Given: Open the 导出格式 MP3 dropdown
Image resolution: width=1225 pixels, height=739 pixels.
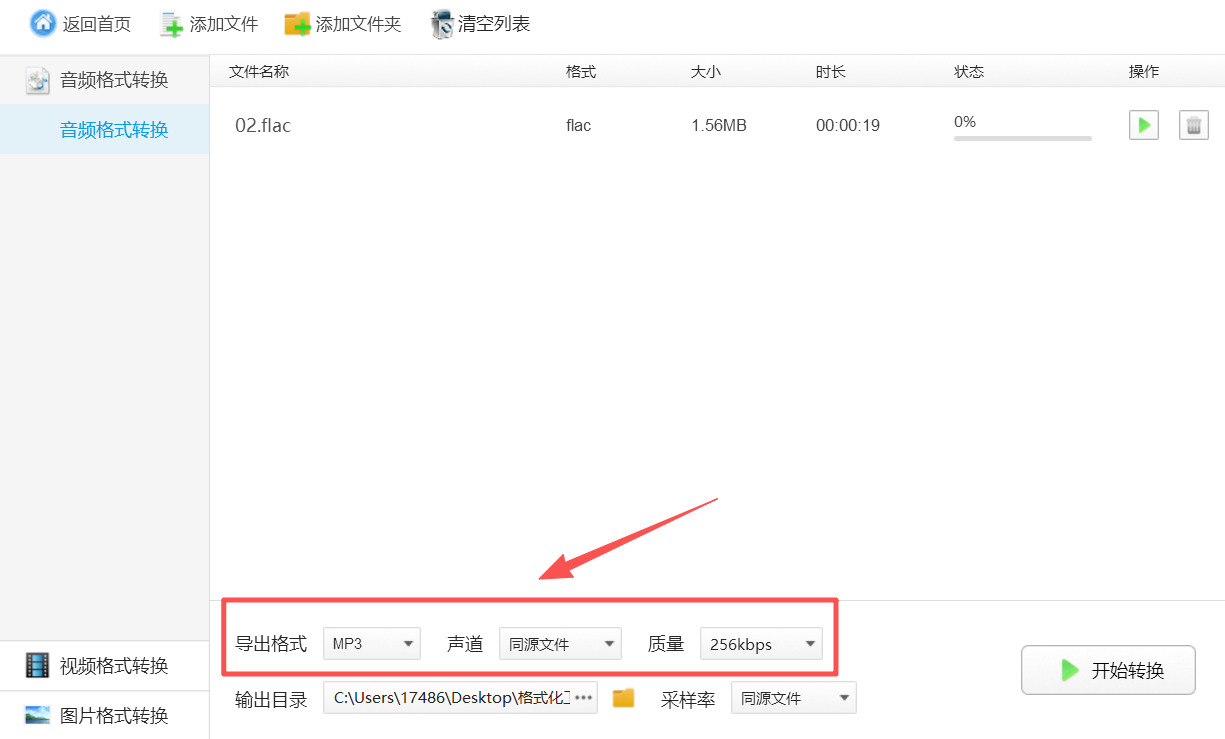Looking at the screenshot, I should coord(372,644).
